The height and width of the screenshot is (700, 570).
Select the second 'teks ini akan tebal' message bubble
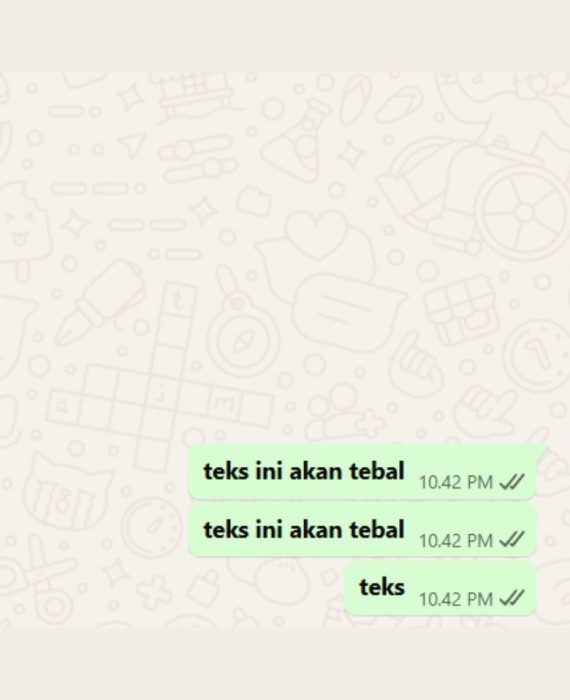pos(362,530)
